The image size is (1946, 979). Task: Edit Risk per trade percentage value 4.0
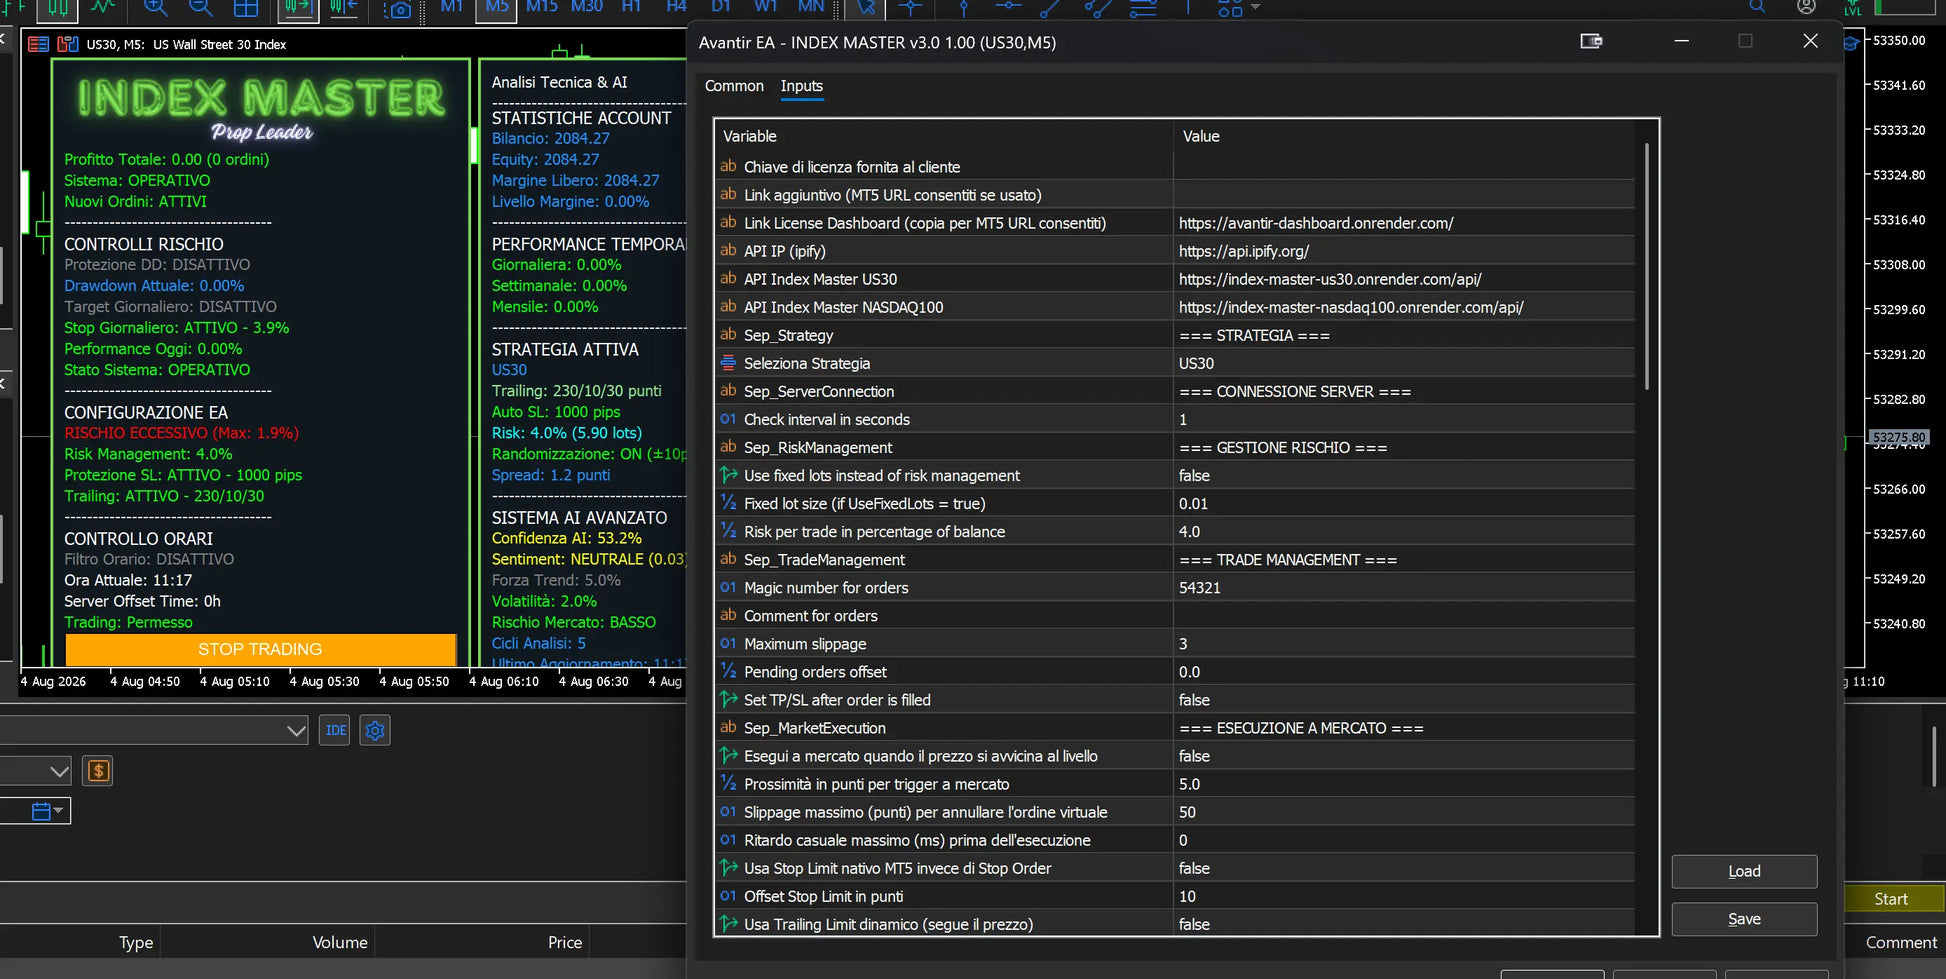click(1404, 532)
